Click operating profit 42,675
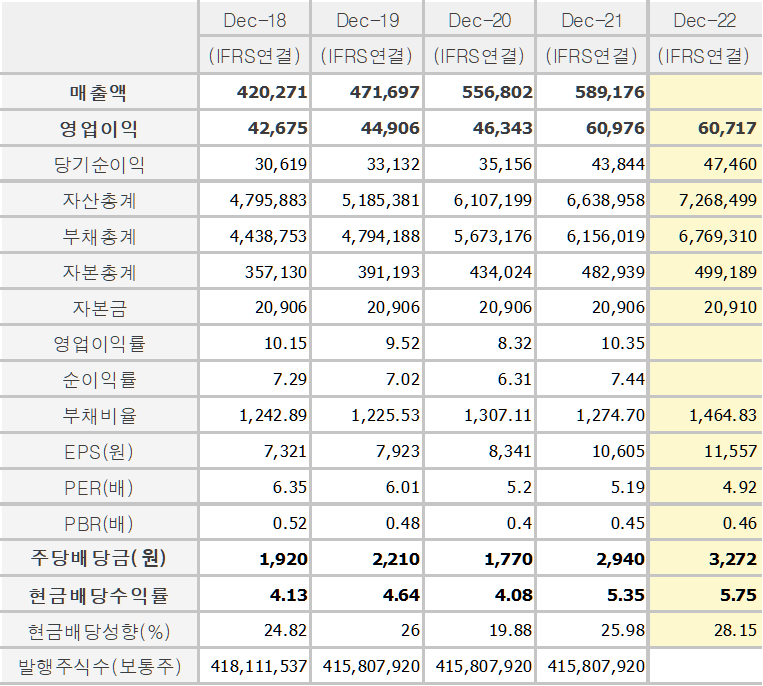The image size is (763, 686). 277,128
